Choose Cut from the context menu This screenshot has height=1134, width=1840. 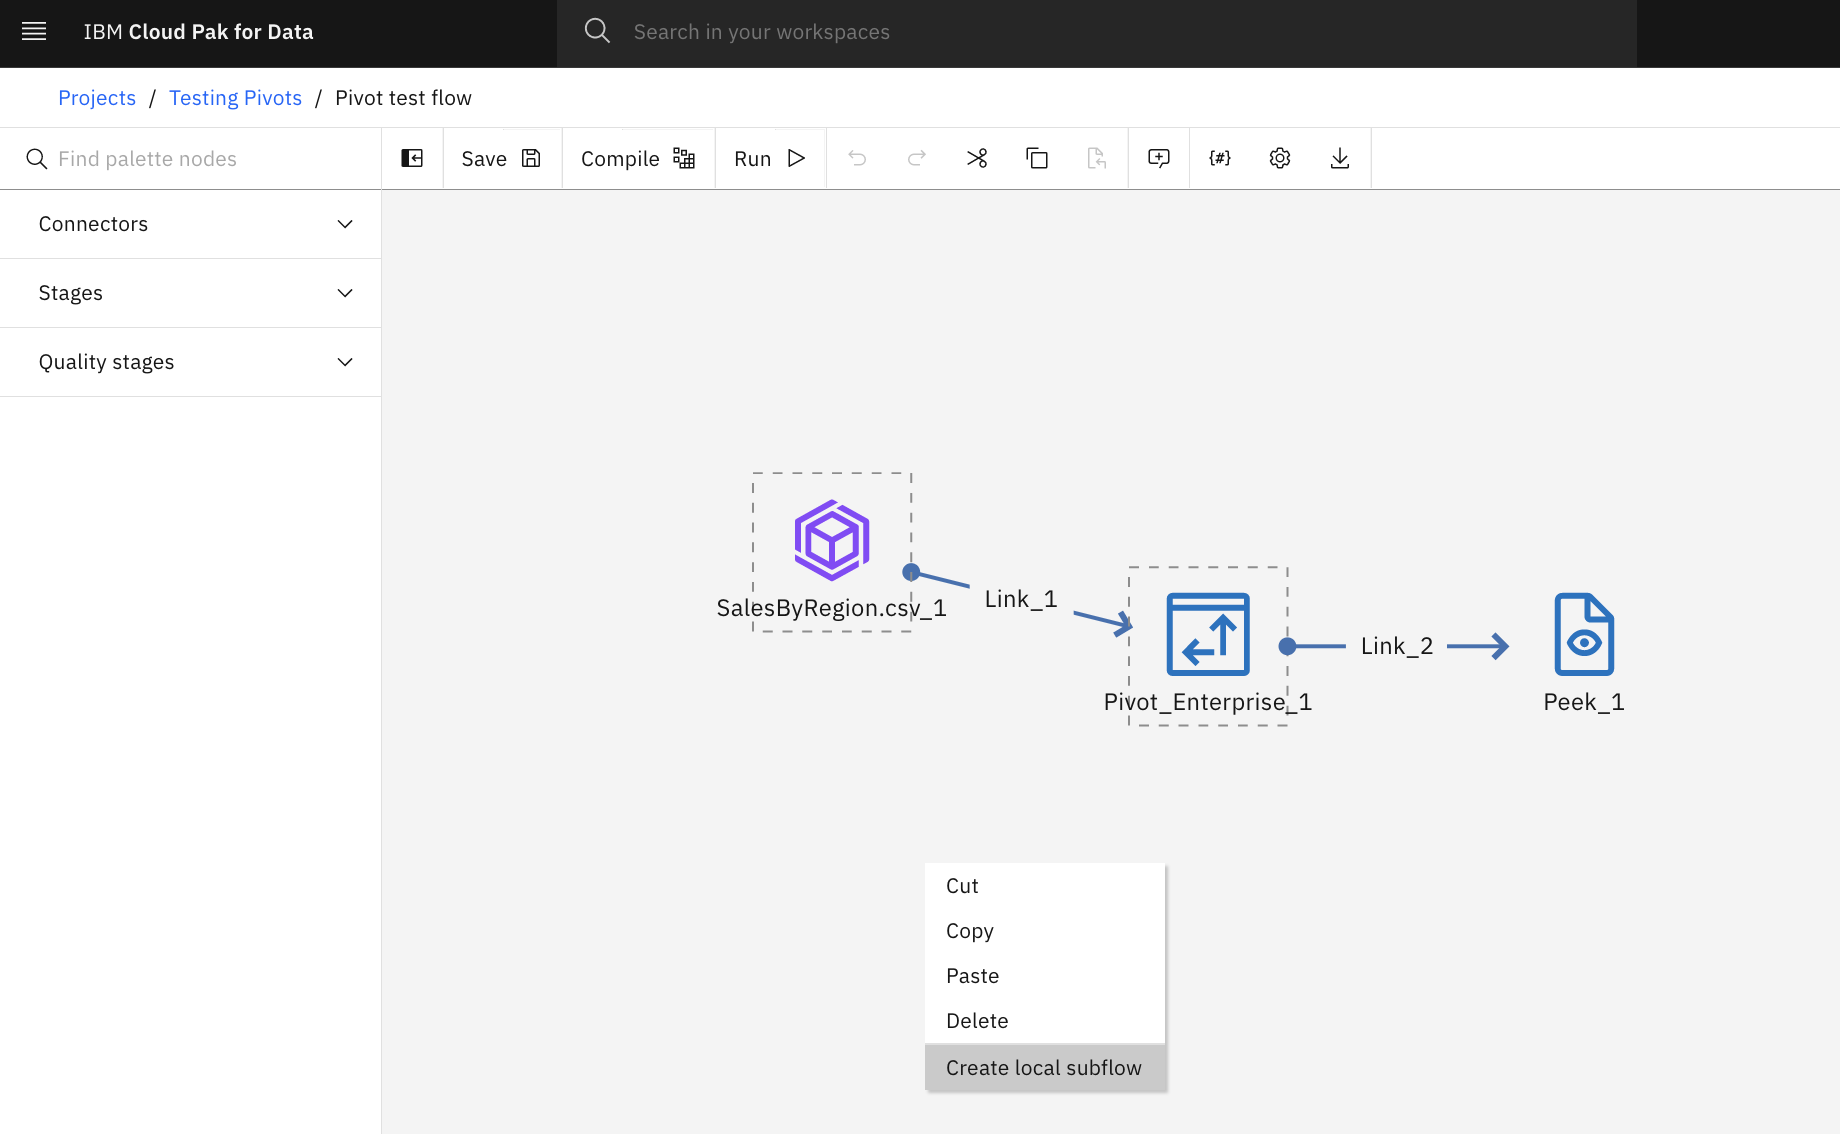[1045, 886]
